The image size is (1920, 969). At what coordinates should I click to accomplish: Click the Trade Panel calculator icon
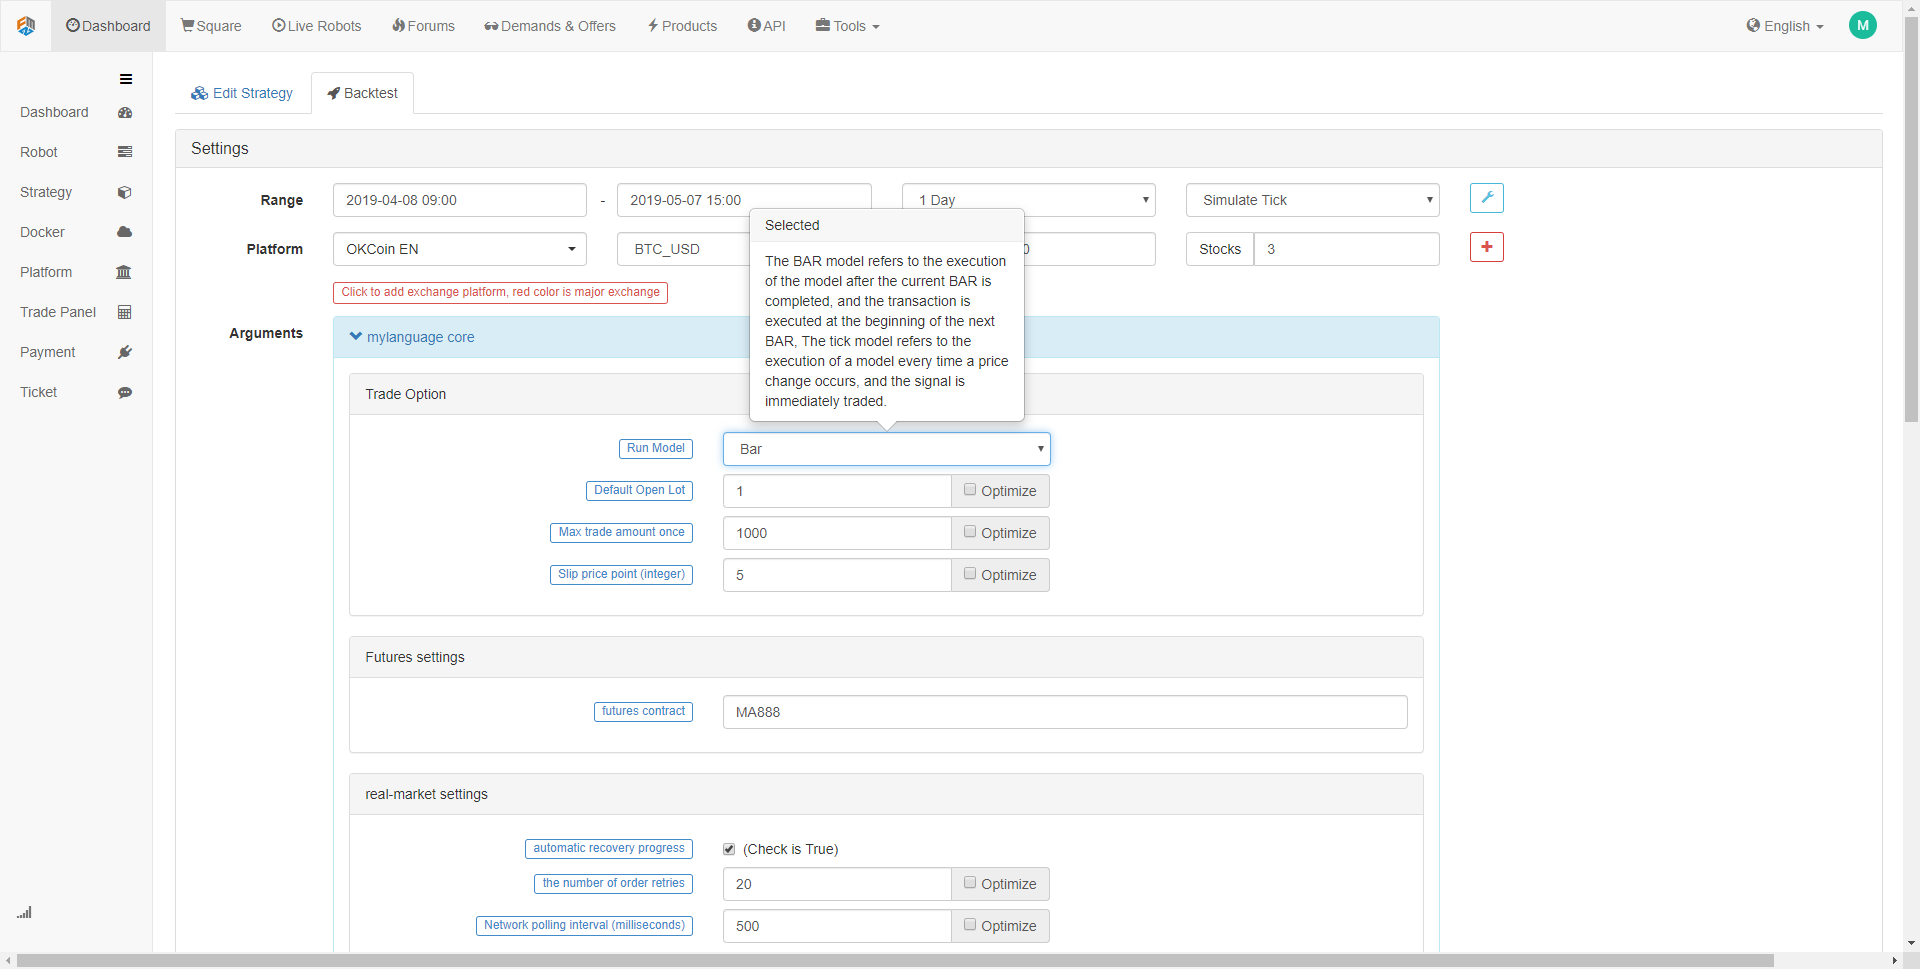tap(125, 312)
